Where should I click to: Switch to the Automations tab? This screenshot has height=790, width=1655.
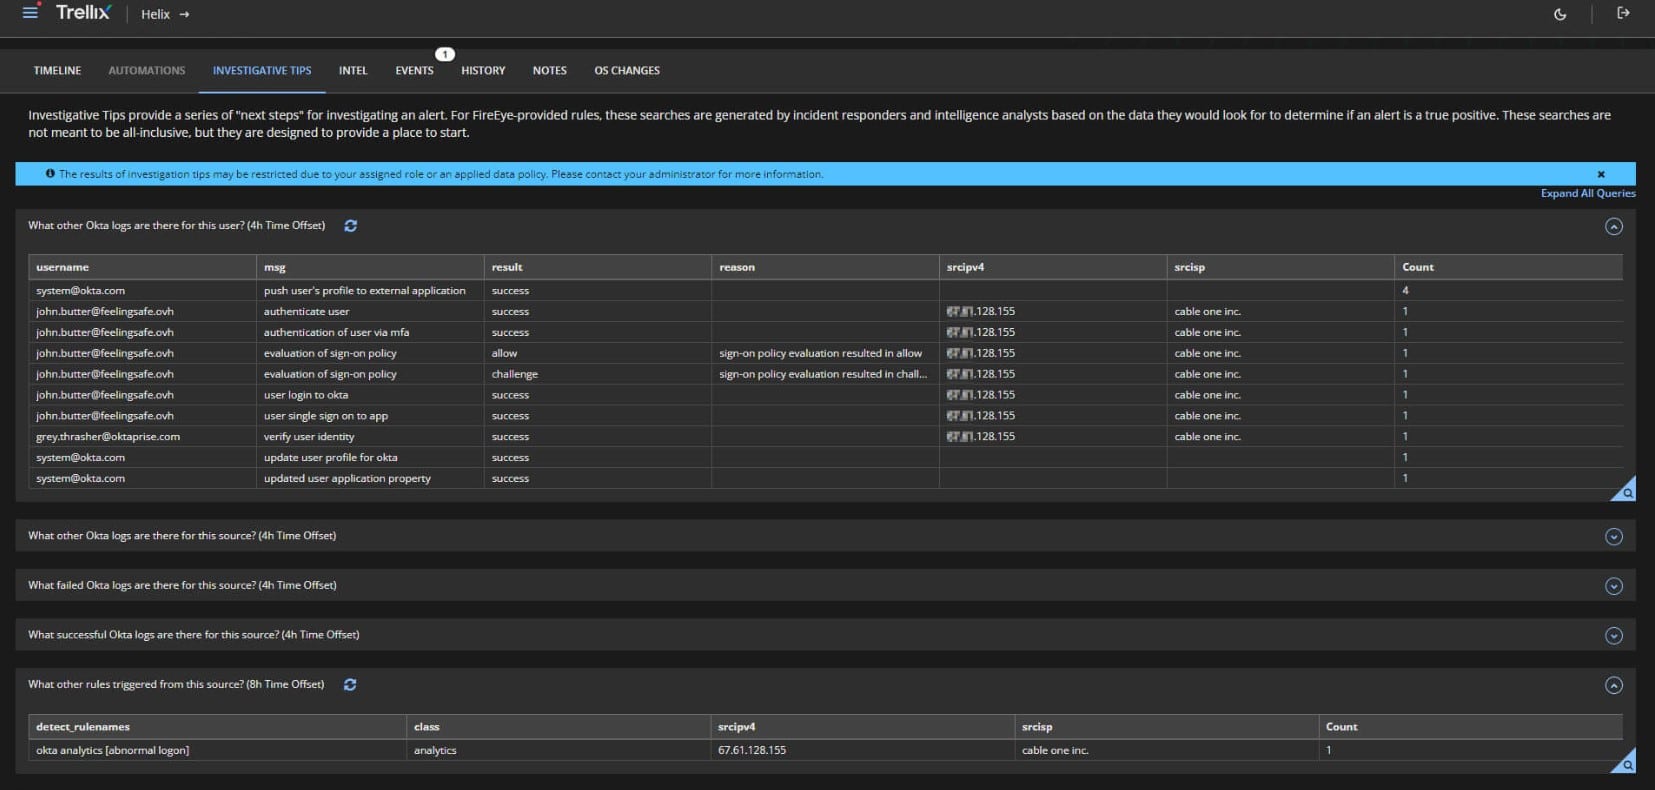click(147, 71)
